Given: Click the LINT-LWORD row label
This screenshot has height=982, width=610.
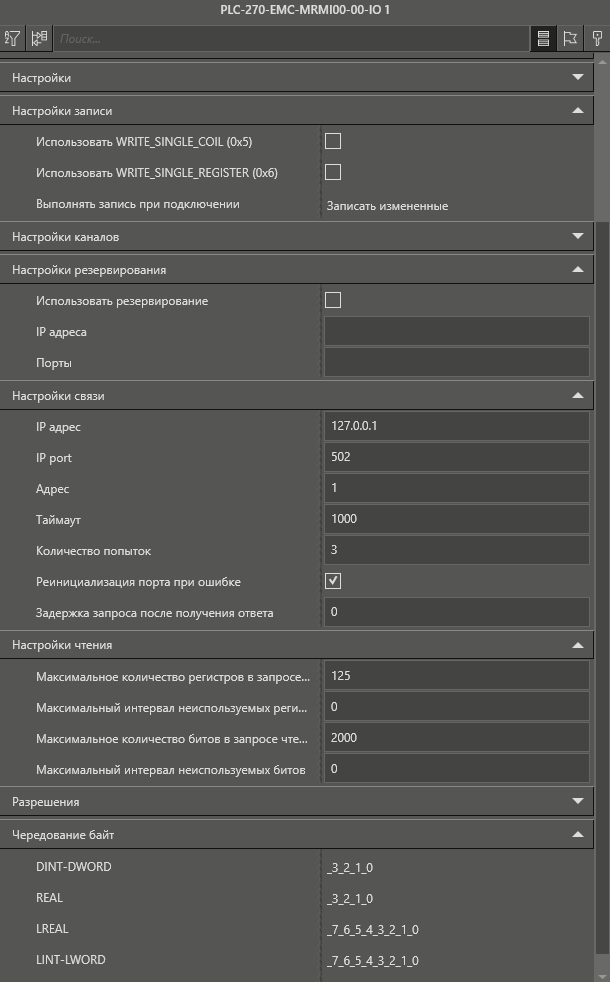Looking at the screenshot, I should pos(71,959).
